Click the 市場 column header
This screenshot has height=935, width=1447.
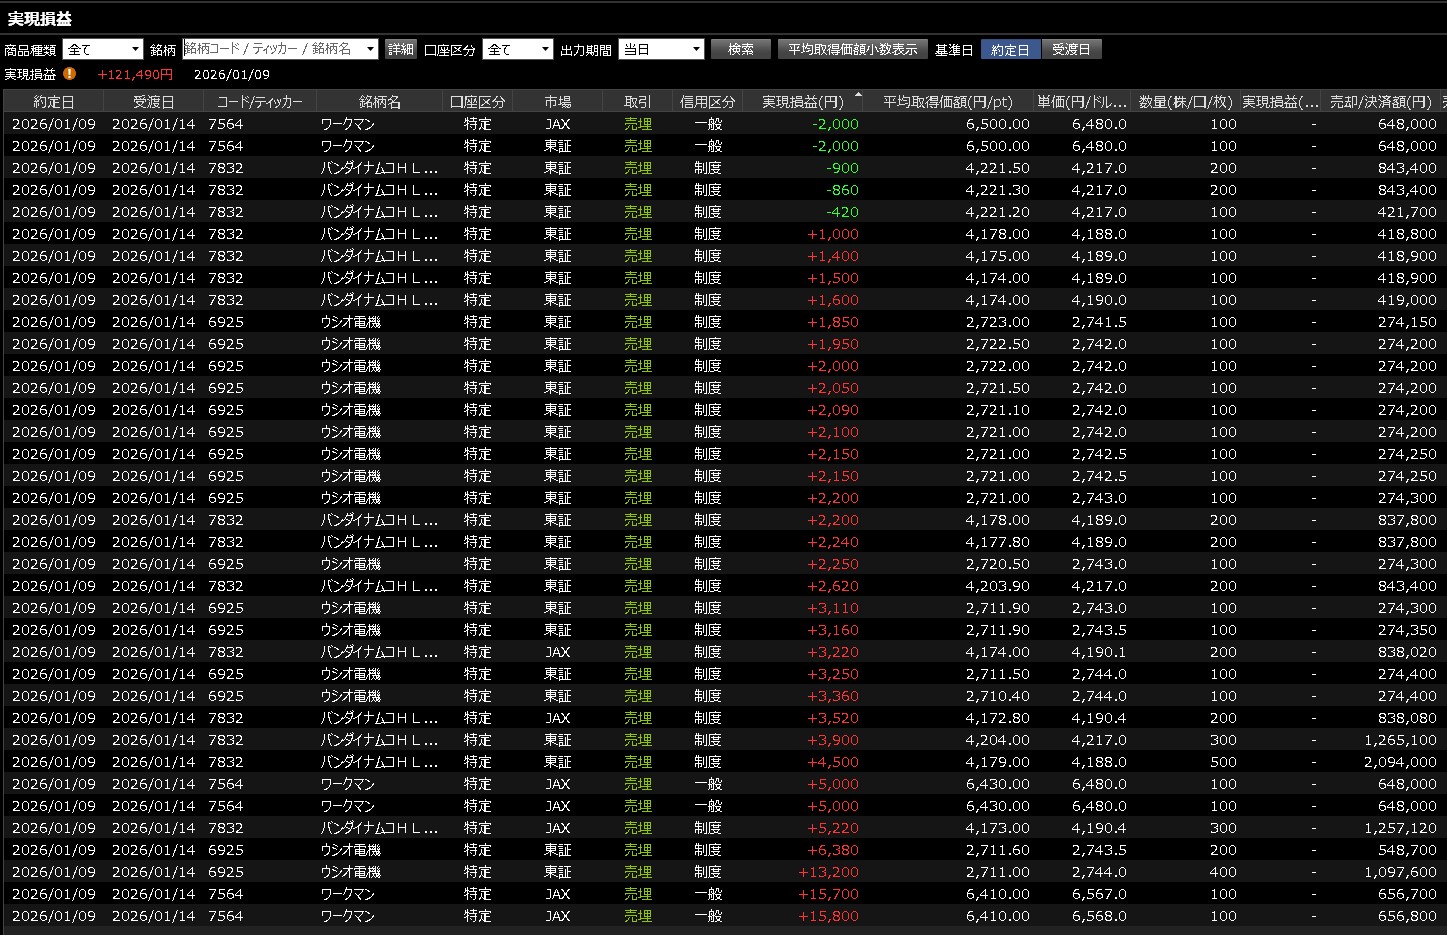[557, 102]
